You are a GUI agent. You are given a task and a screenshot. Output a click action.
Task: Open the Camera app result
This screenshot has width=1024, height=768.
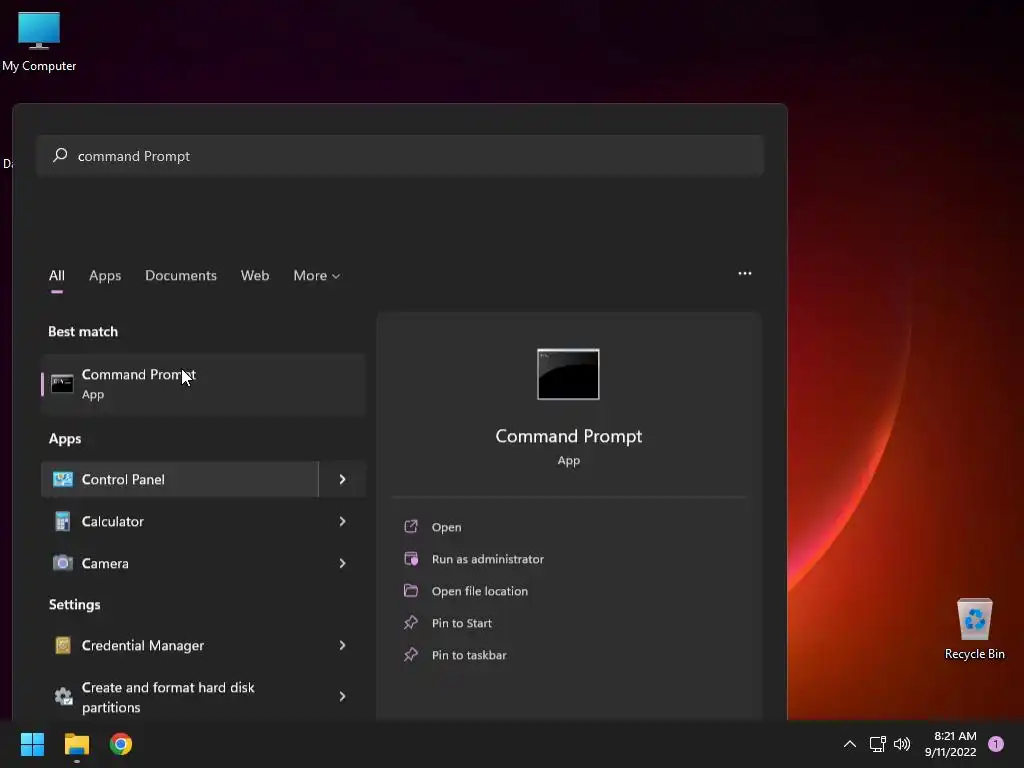click(180, 563)
